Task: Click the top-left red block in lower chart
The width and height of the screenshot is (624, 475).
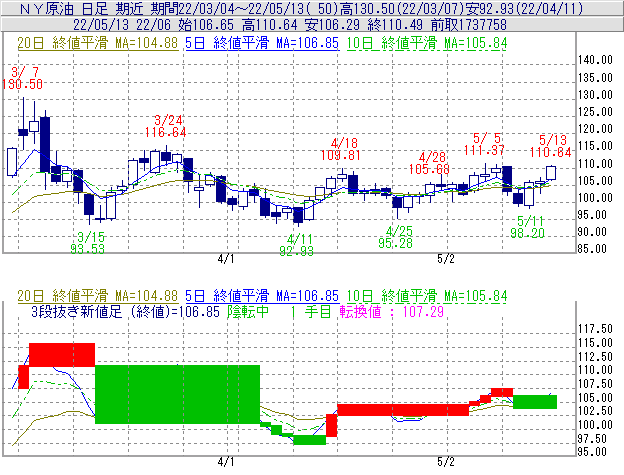Action: pos(62,355)
